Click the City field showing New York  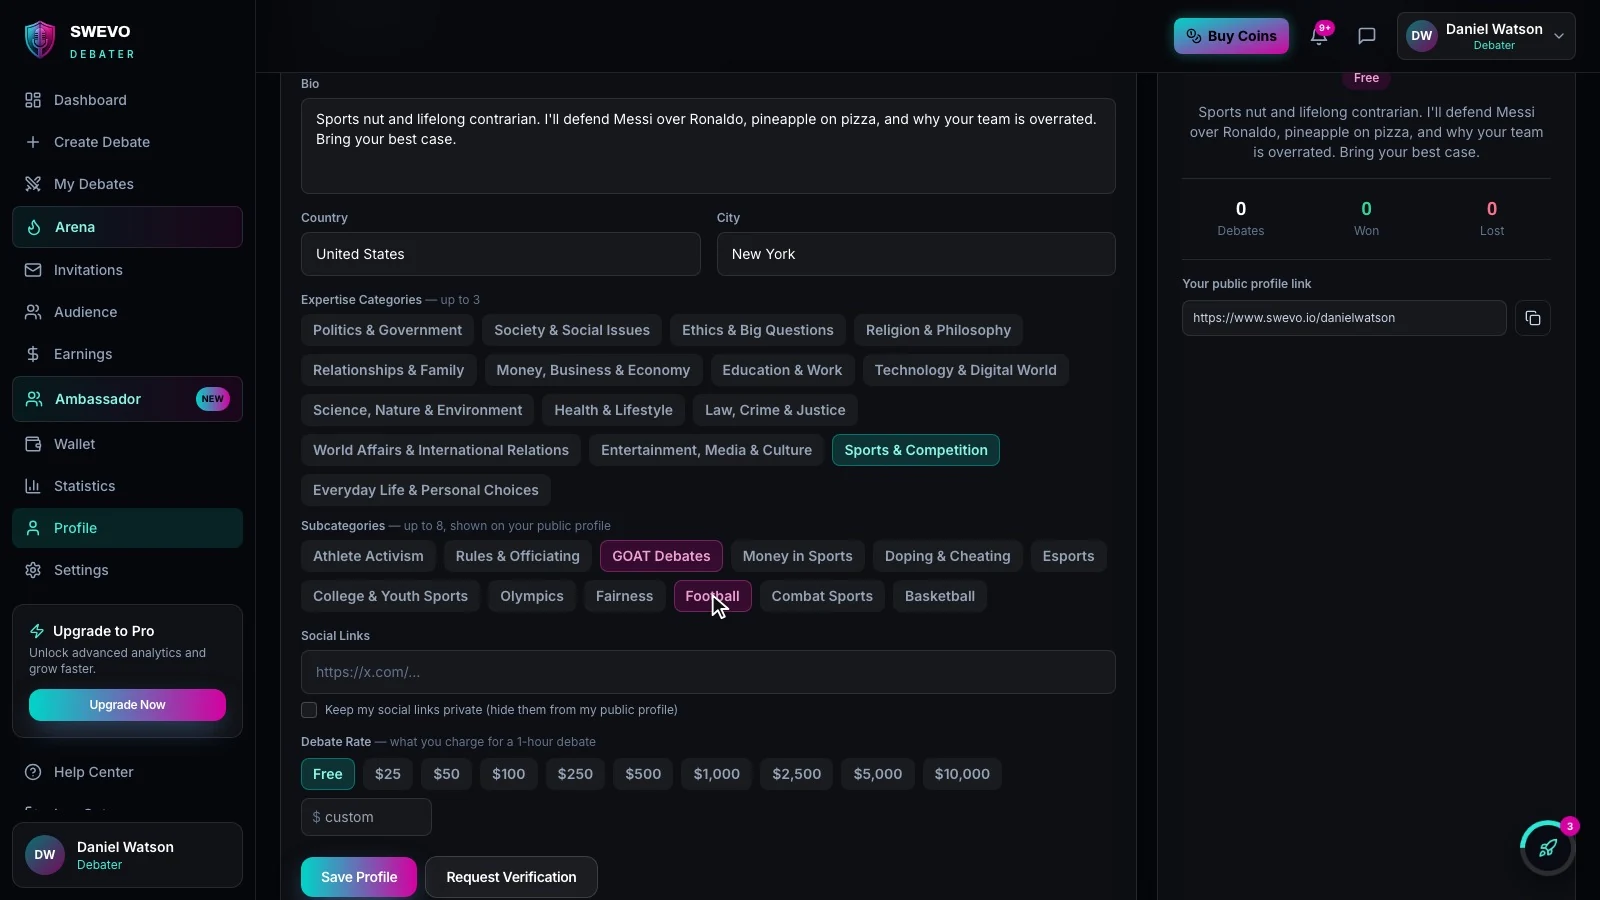click(916, 254)
